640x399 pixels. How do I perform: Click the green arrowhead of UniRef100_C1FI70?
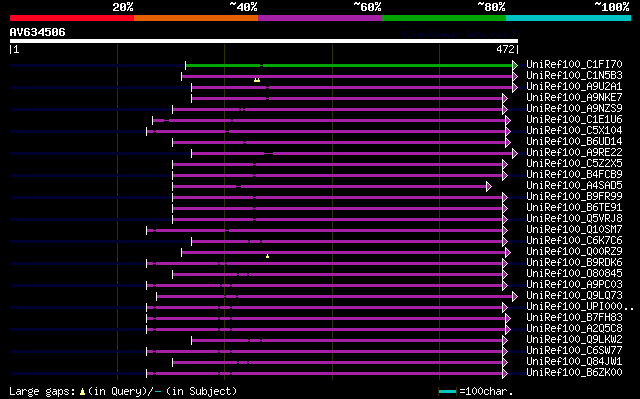point(515,65)
